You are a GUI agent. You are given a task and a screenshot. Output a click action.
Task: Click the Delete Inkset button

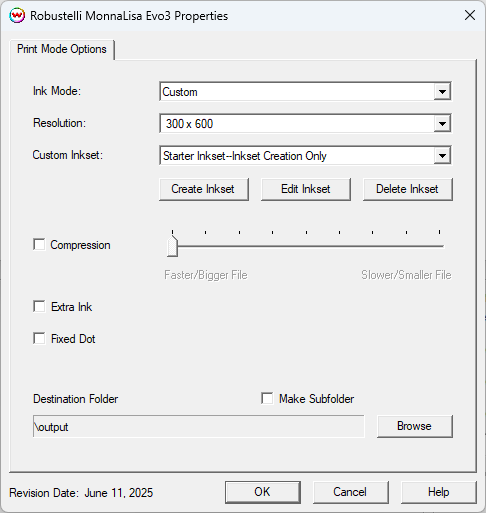coord(408,189)
